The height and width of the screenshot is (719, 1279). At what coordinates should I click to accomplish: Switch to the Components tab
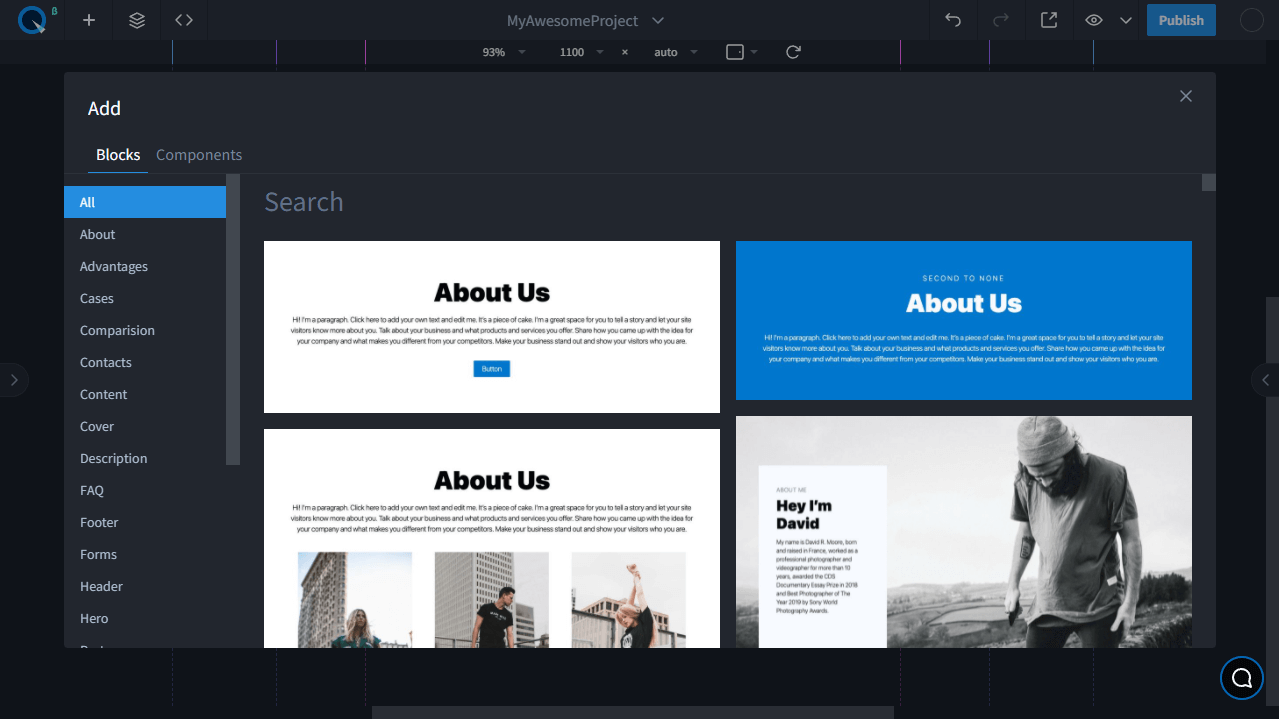pyautogui.click(x=199, y=155)
